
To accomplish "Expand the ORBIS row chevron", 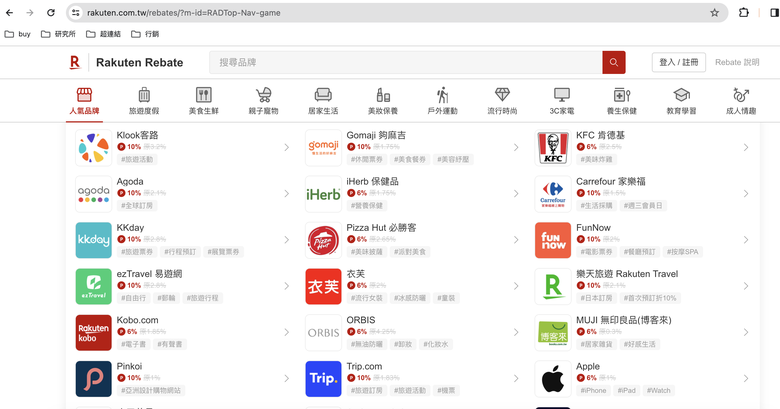I will pyautogui.click(x=516, y=332).
